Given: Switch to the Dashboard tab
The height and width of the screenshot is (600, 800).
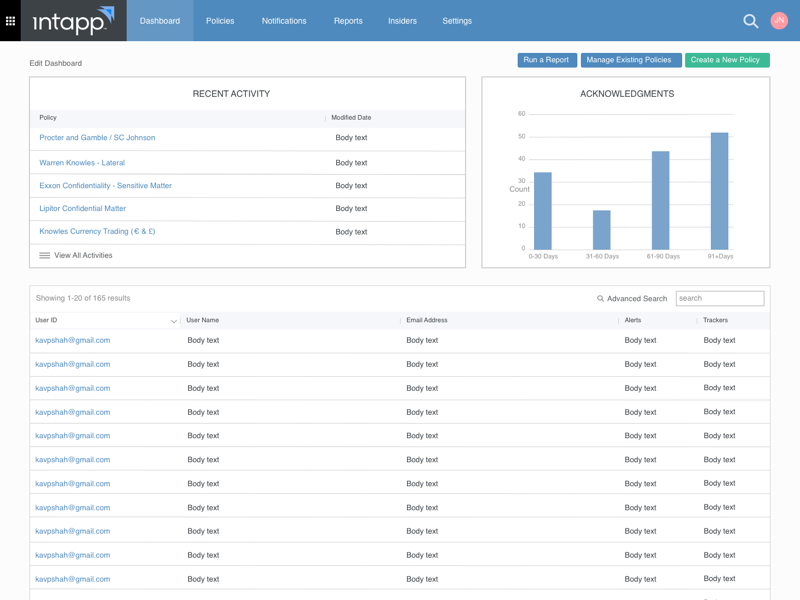Looking at the screenshot, I should 160,21.
